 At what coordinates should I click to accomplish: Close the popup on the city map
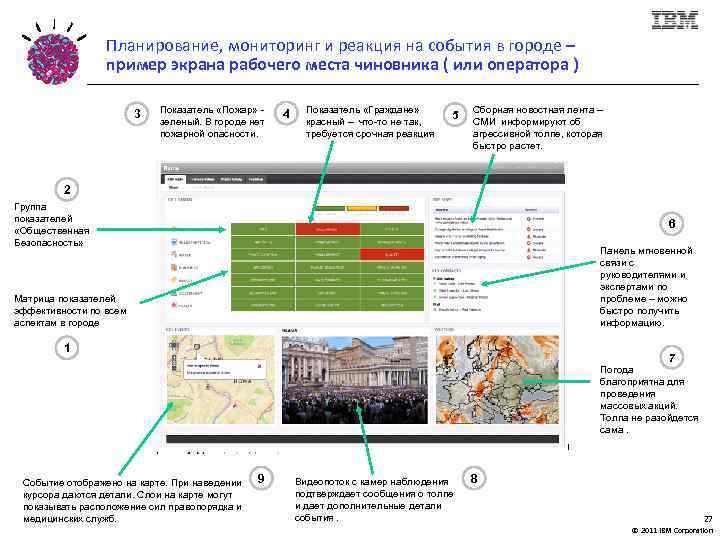click(x=259, y=366)
